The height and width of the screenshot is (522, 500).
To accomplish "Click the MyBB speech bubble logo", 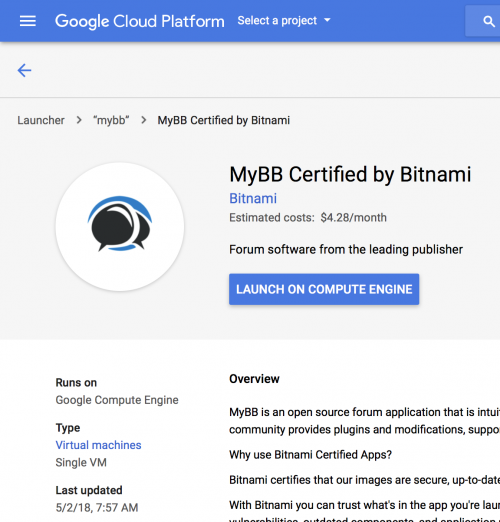I will tap(120, 224).
